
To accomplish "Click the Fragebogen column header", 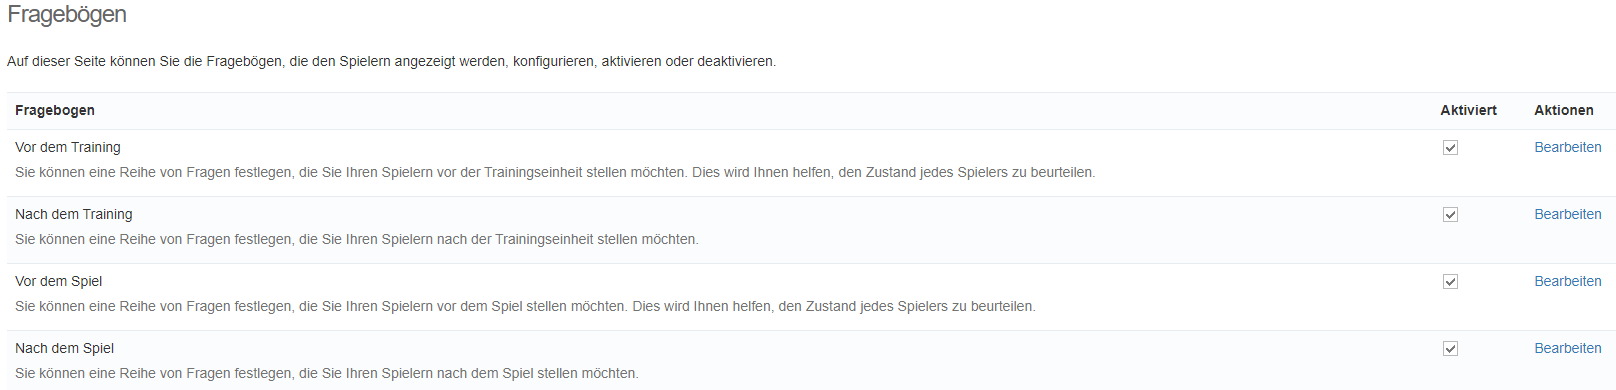I will [x=55, y=110].
